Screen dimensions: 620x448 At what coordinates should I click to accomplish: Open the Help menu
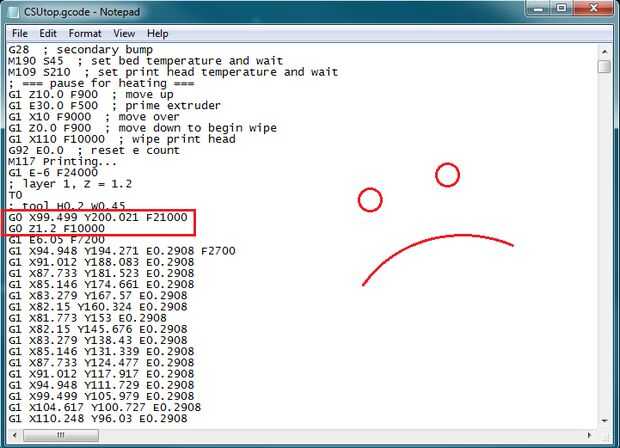pos(157,34)
